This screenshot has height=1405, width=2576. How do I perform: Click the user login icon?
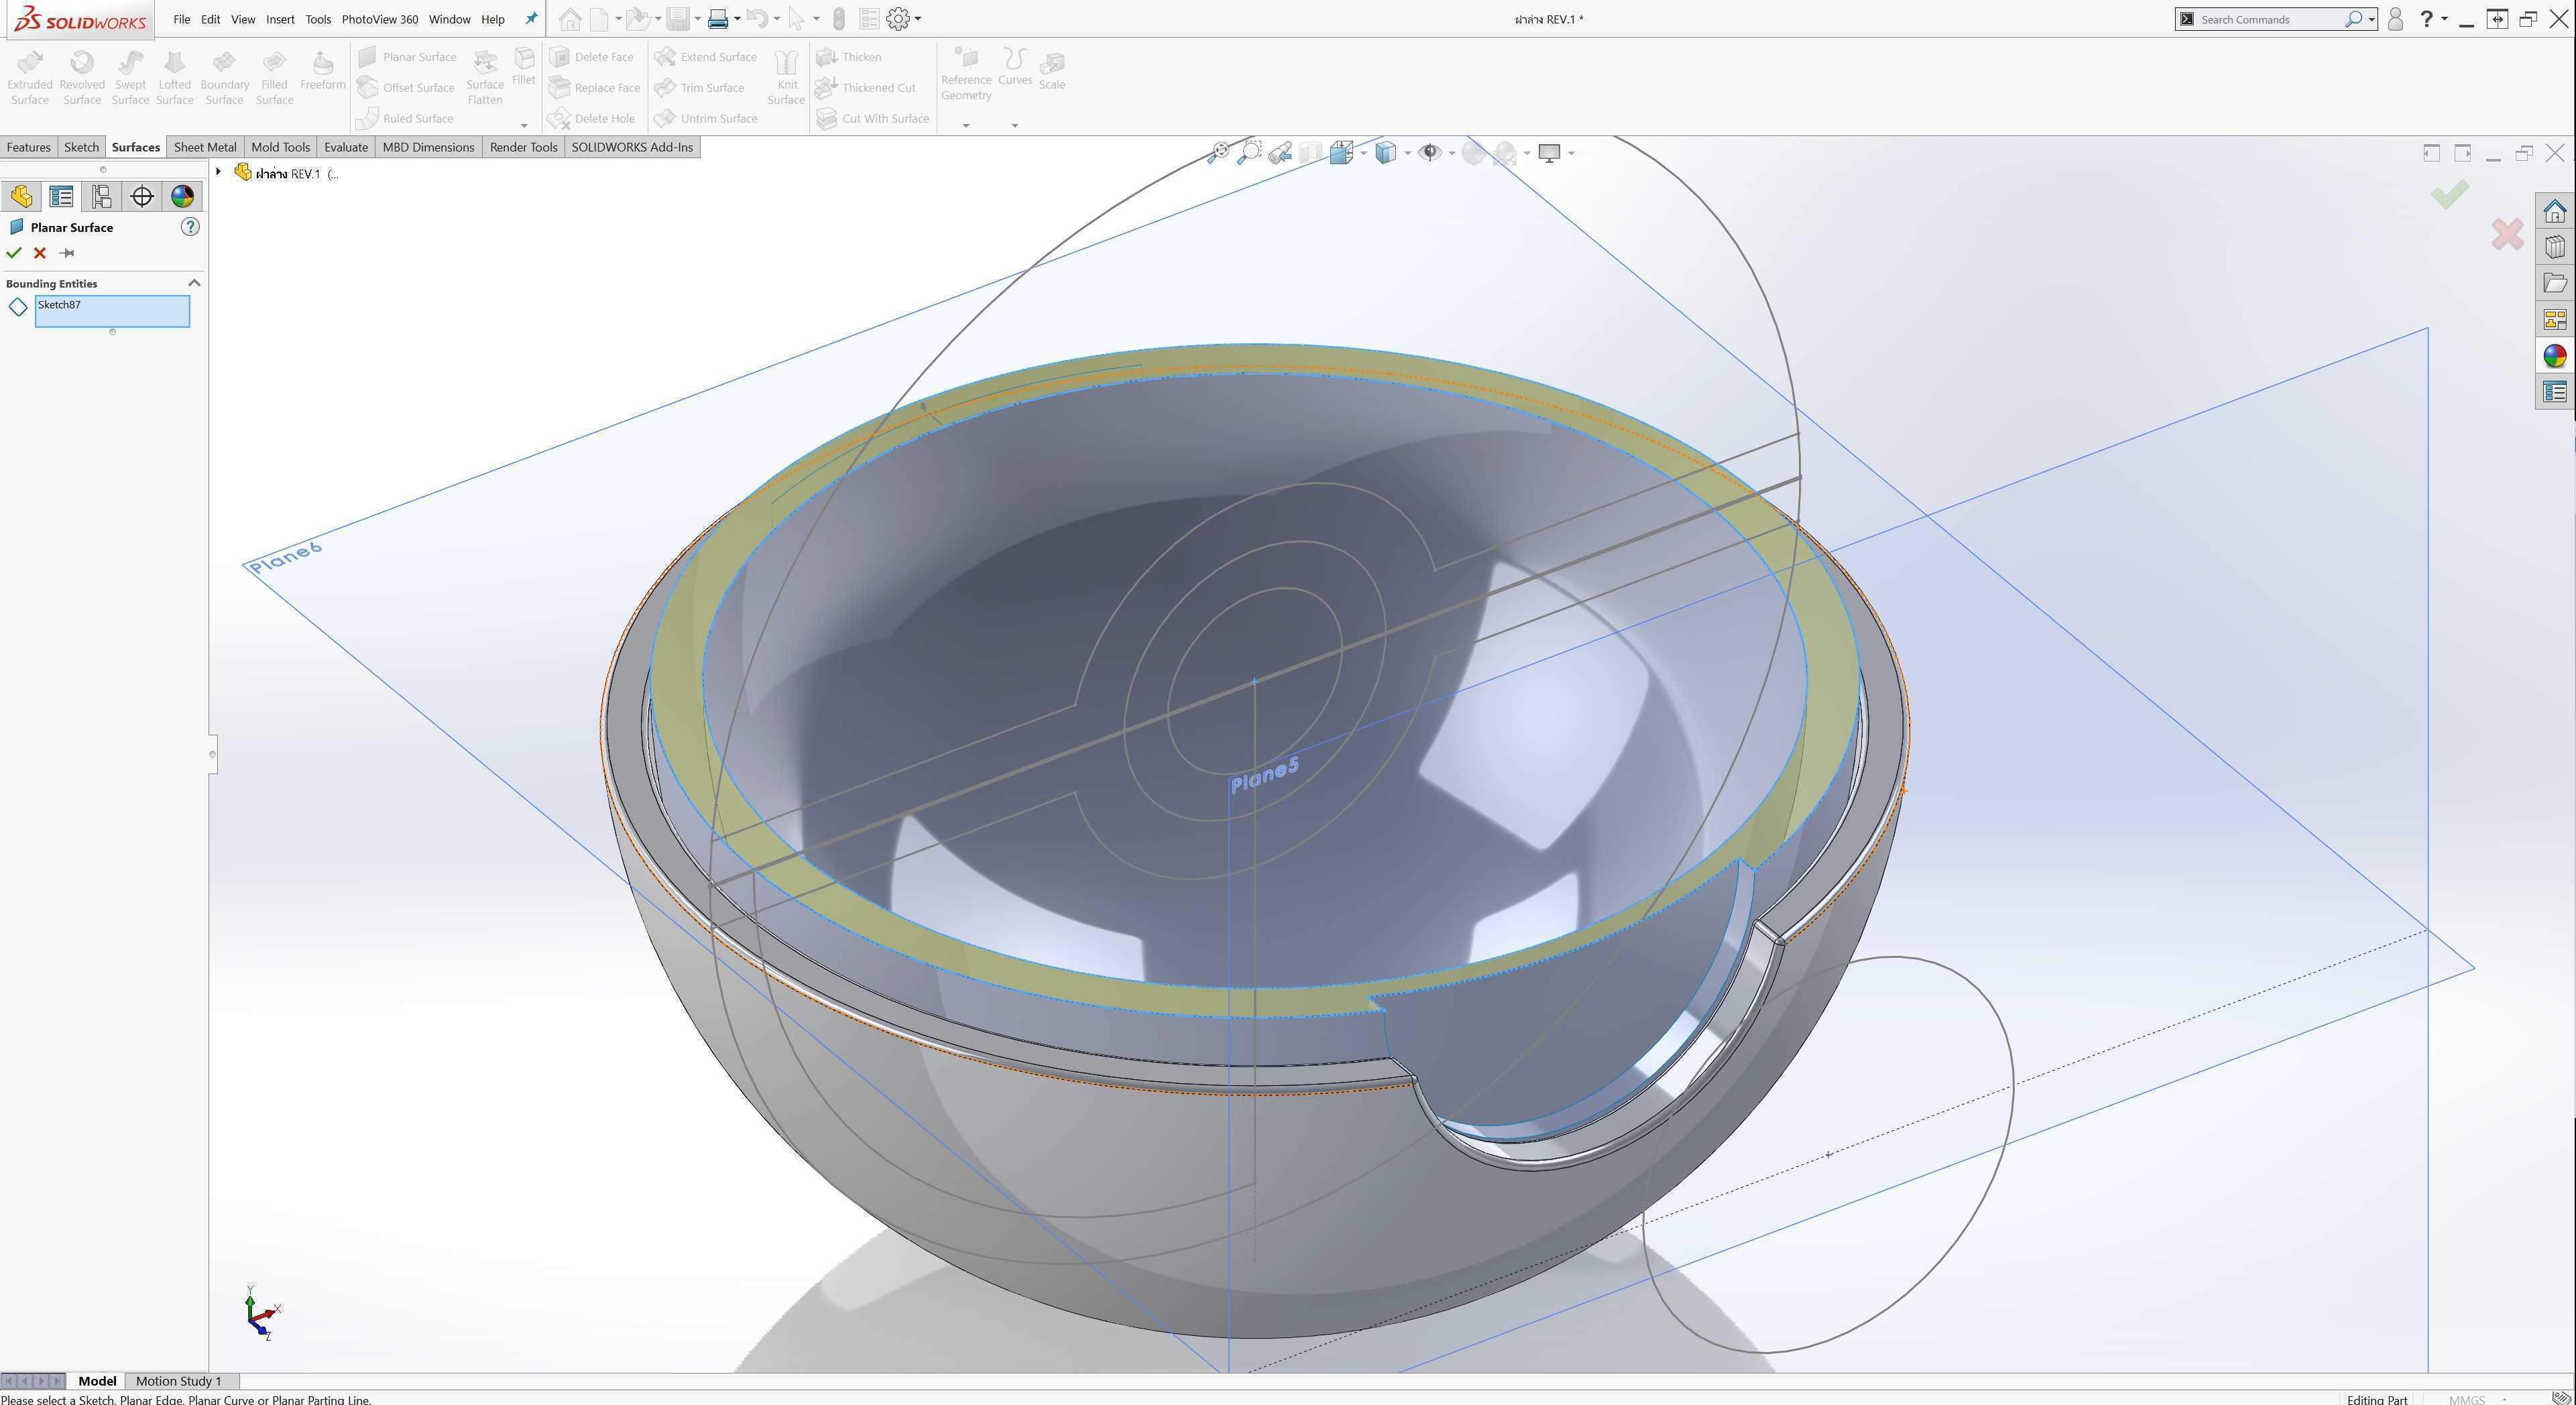point(2395,19)
